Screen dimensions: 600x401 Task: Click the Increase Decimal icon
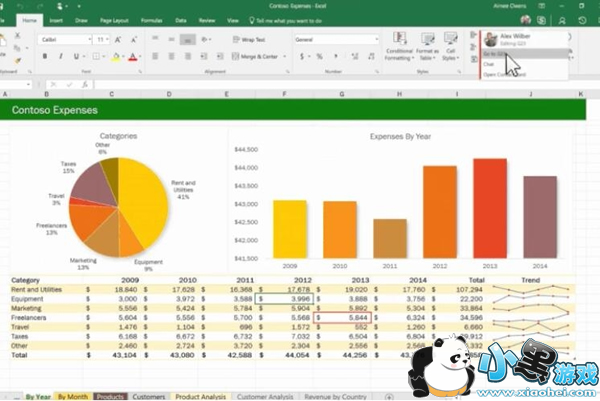point(355,56)
